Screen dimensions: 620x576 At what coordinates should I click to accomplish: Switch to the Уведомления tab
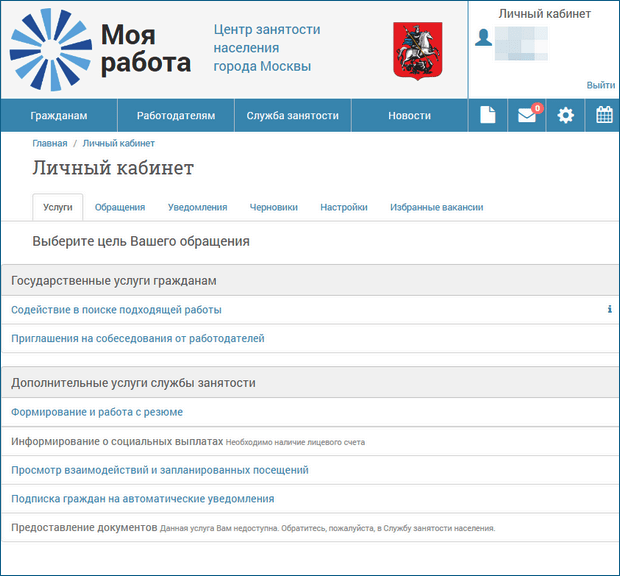tap(197, 207)
